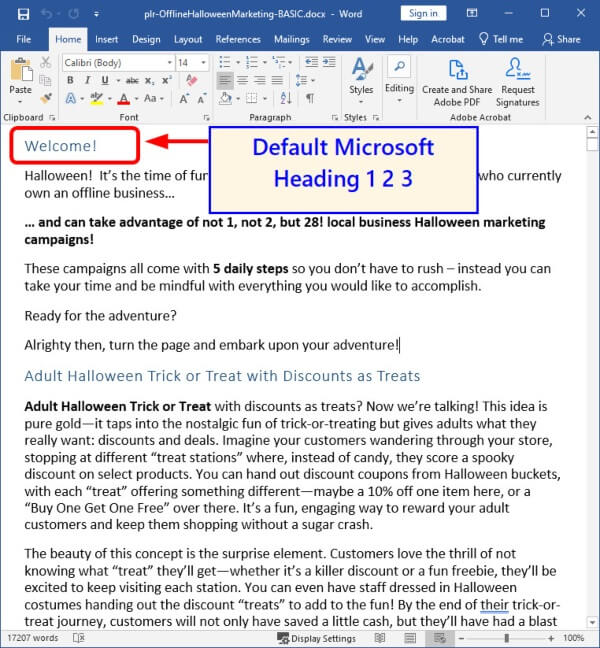Open the View tab
The width and height of the screenshot is (600, 648).
[x=375, y=39]
